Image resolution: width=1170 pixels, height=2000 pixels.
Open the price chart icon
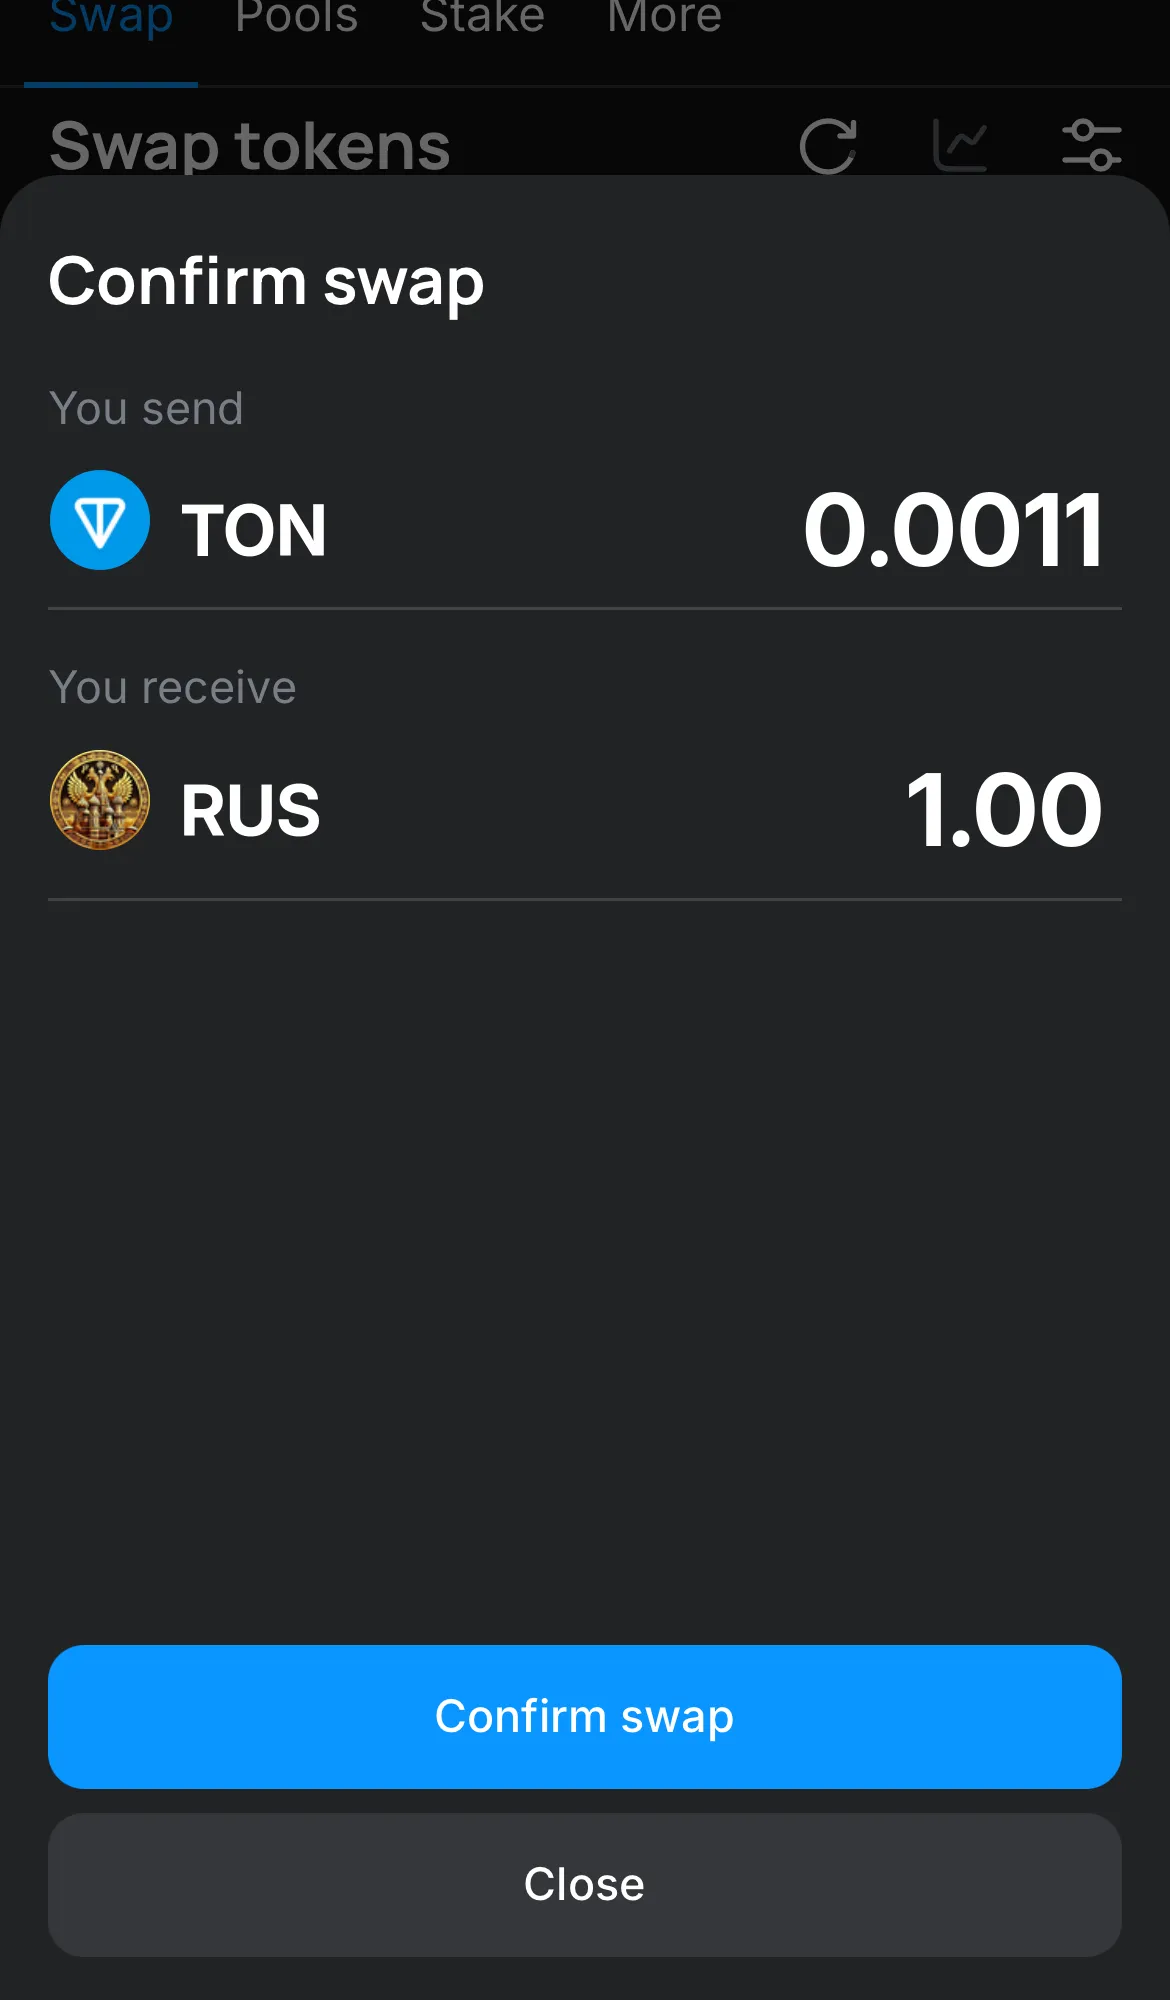click(x=959, y=146)
